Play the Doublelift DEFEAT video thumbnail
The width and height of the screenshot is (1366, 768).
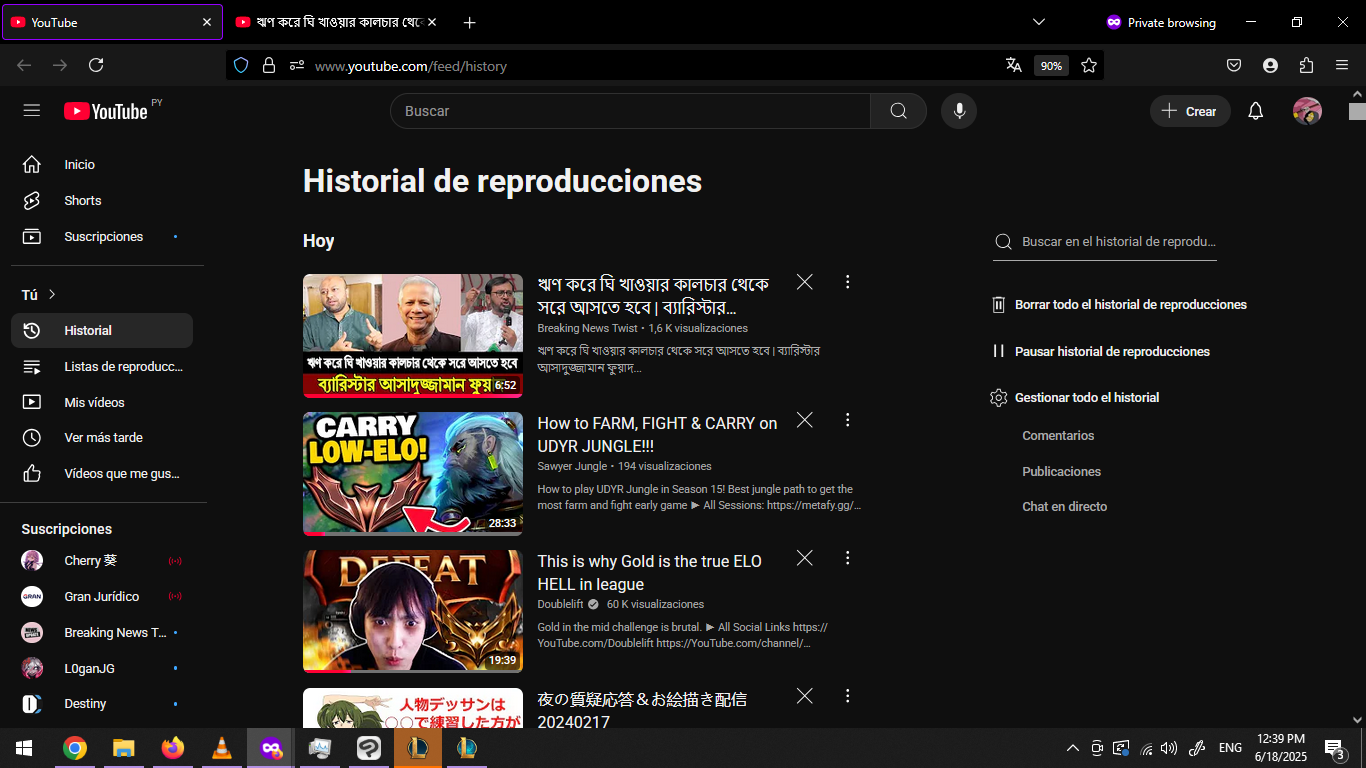[x=413, y=612]
